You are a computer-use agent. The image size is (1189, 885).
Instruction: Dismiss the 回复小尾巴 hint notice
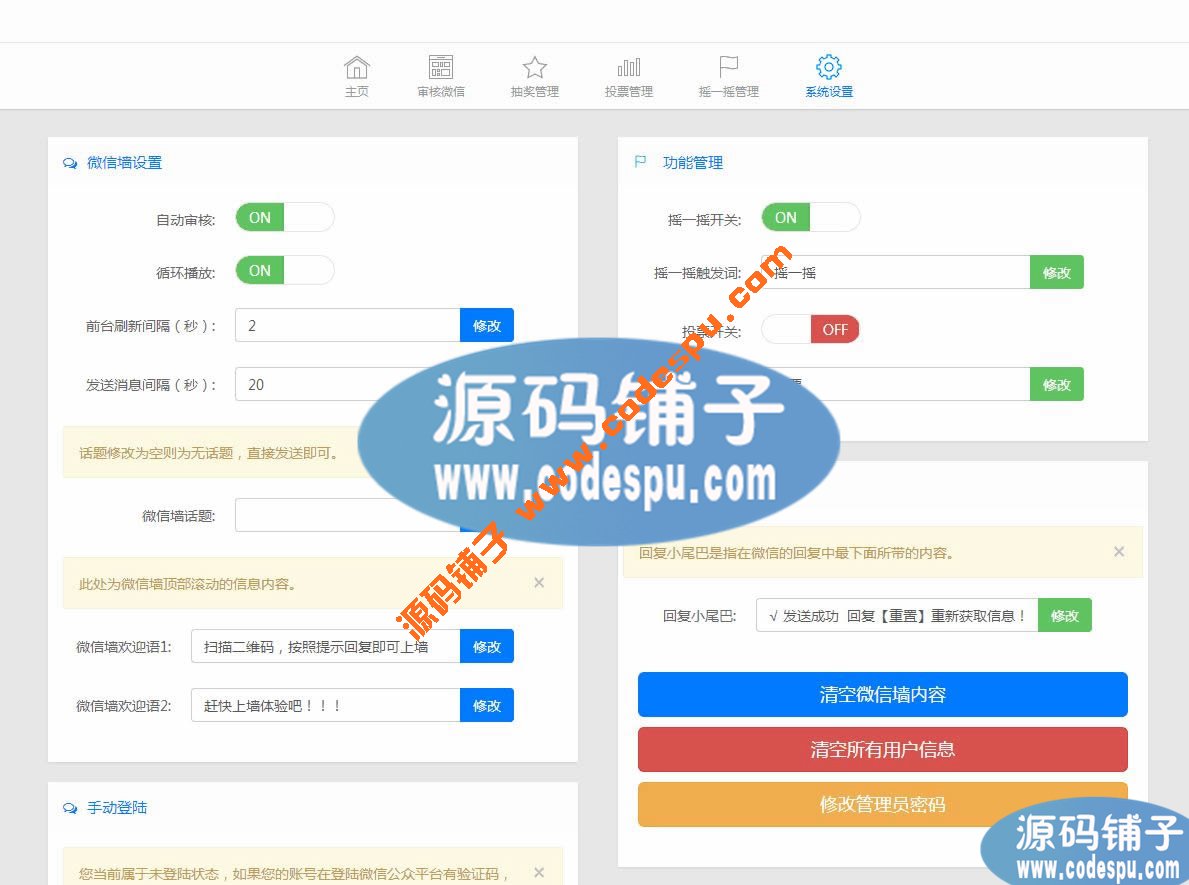pyautogui.click(x=1118, y=551)
